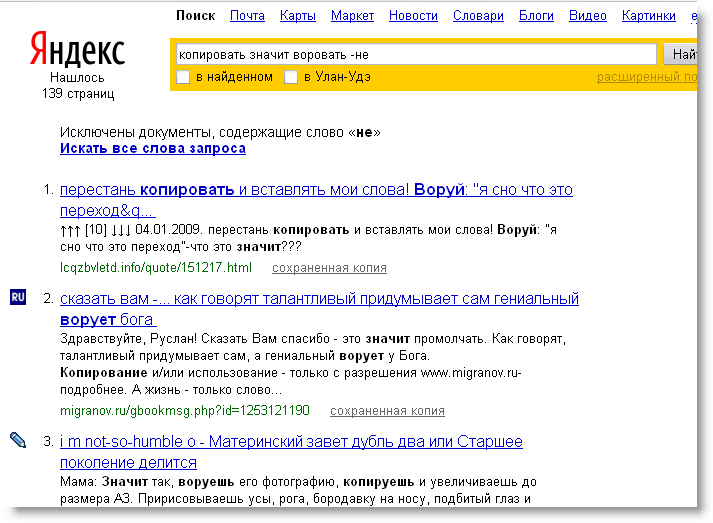Open third result "i m not-so-humble" title
The height and width of the screenshot is (523, 713).
[291, 441]
